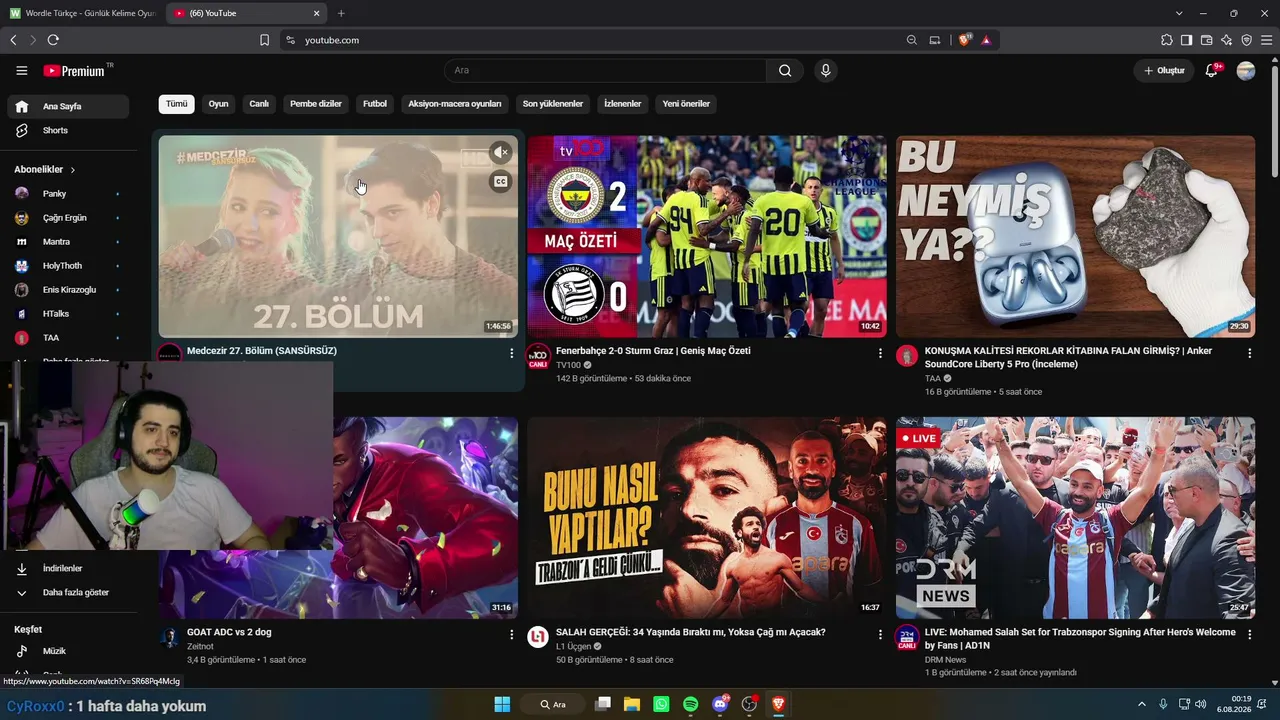This screenshot has height=720, width=1280.
Task: Open the YouTube hamburger guide menu
Action: click(21, 71)
